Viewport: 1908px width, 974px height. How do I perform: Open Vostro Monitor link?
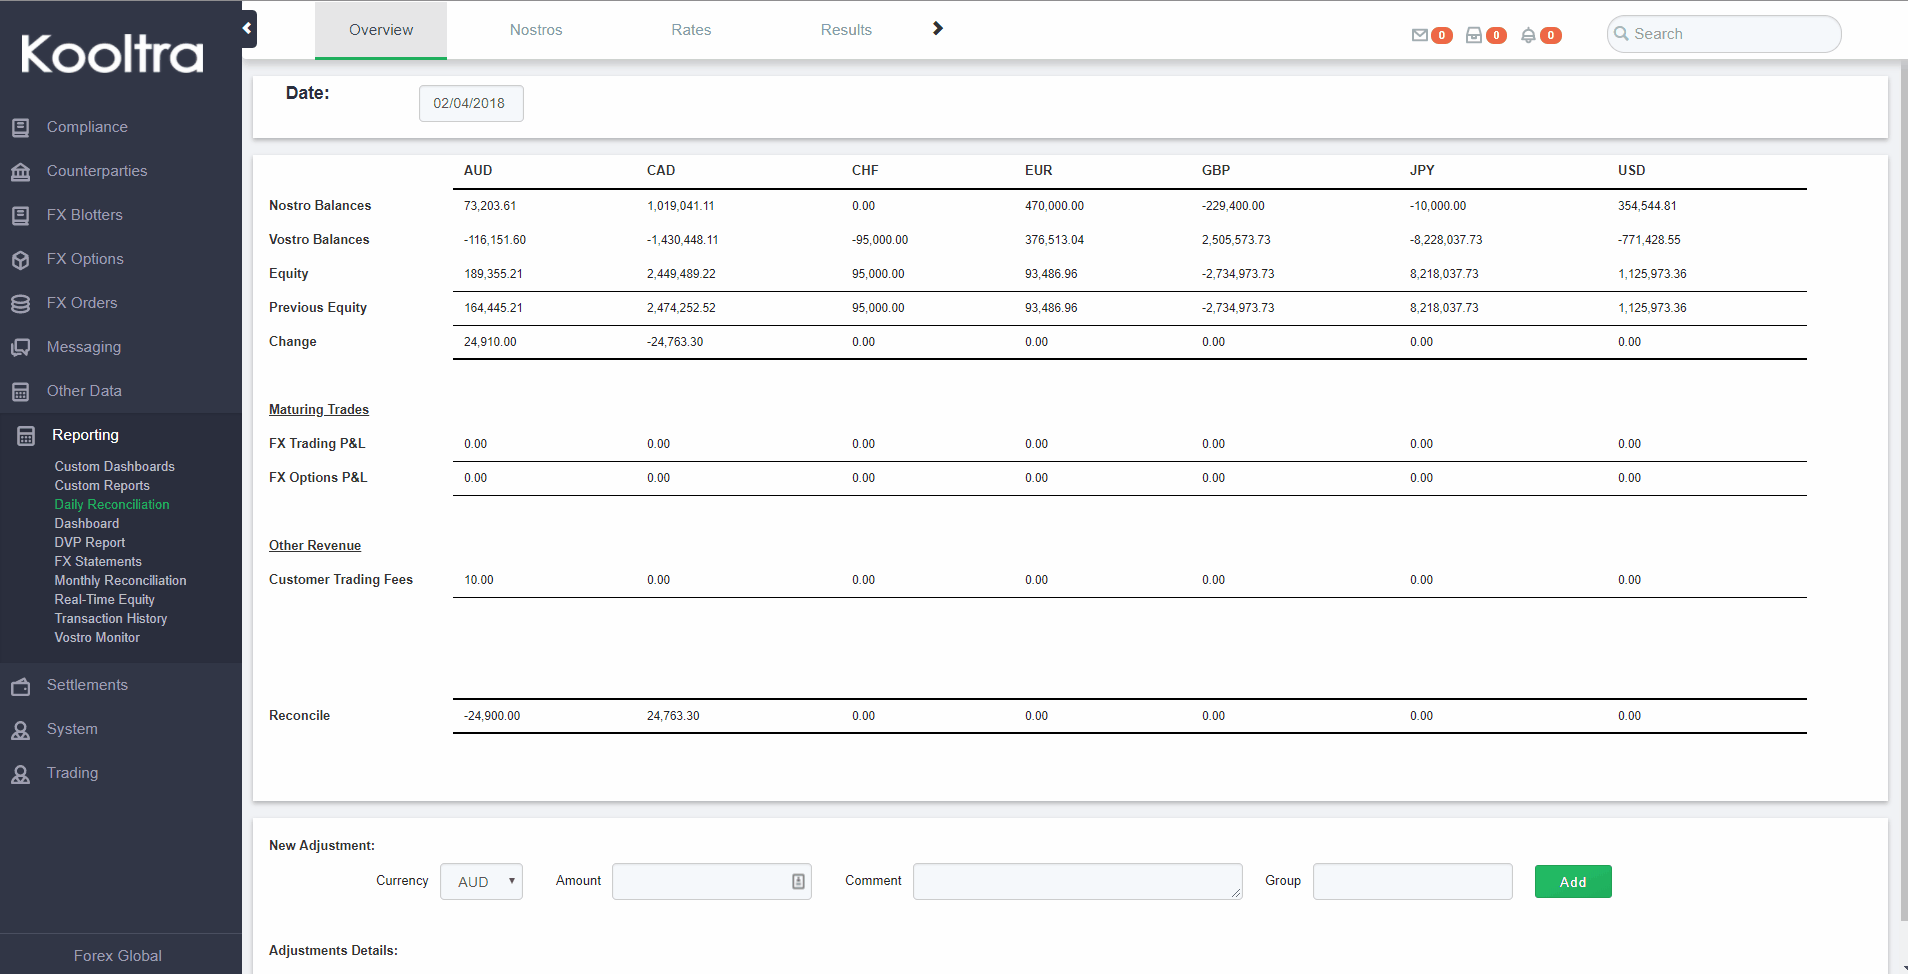[x=97, y=638]
